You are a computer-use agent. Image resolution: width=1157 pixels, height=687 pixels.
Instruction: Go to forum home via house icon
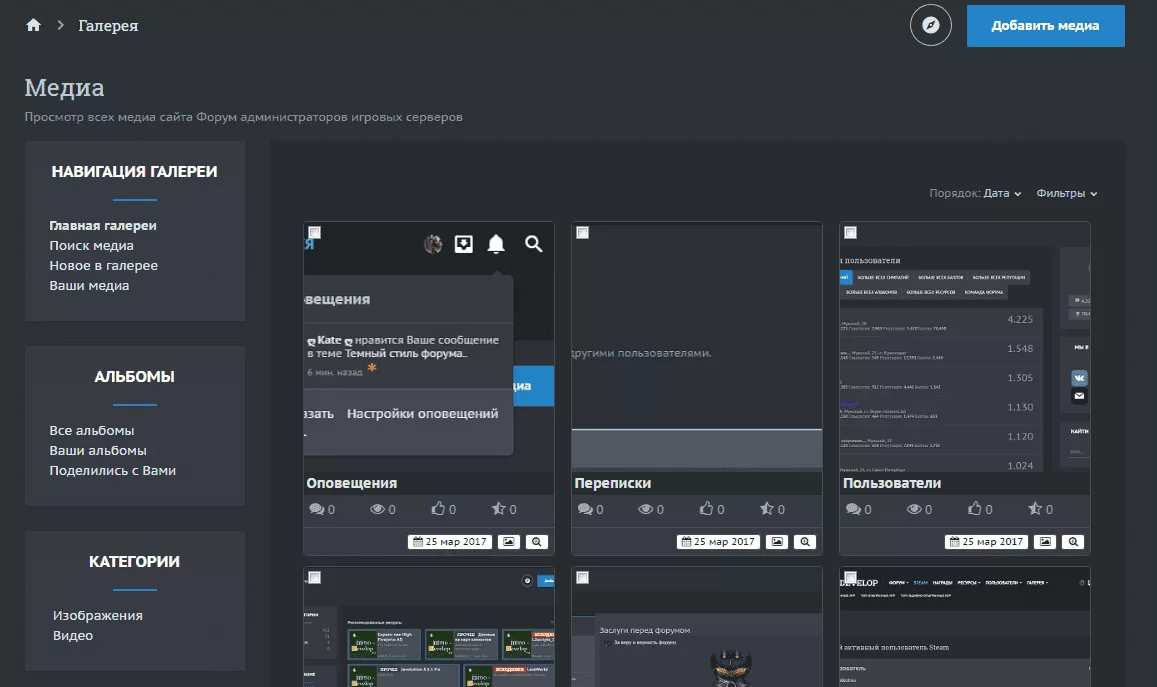click(x=33, y=25)
